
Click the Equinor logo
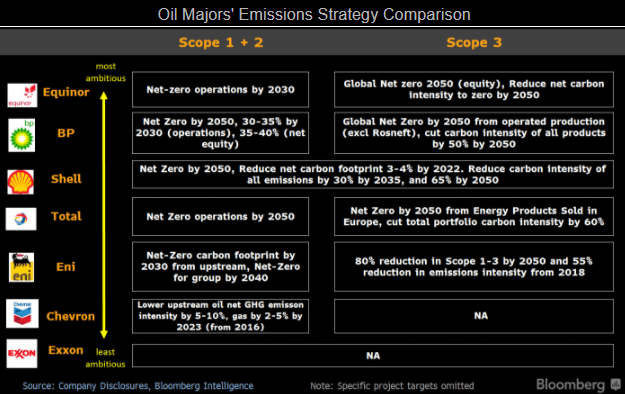(x=22, y=95)
